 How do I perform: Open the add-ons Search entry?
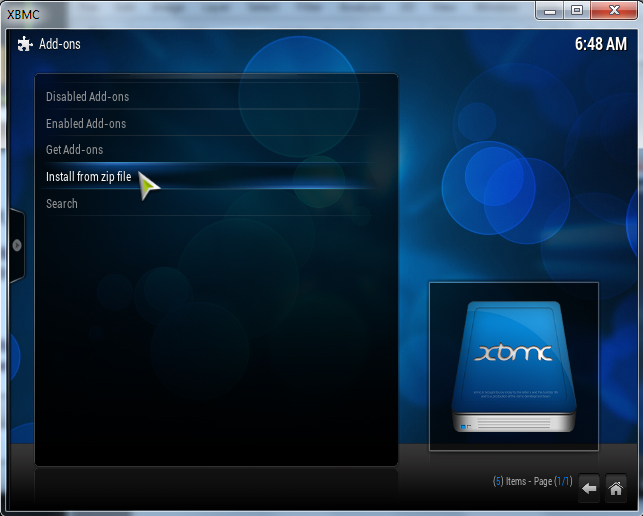[x=207, y=203]
